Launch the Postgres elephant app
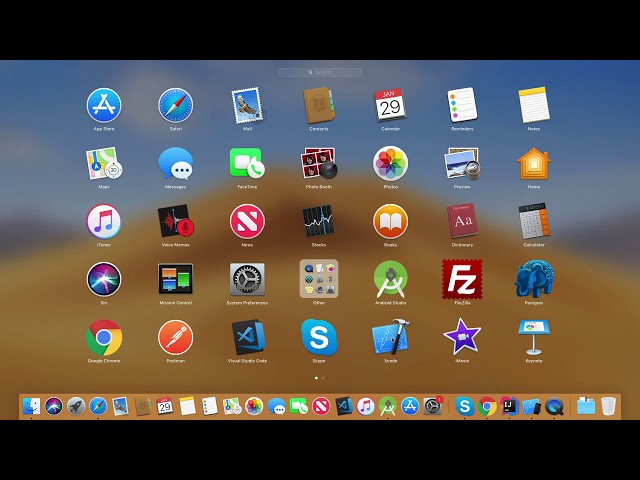Screen dimensions: 640x480 (x=533, y=279)
